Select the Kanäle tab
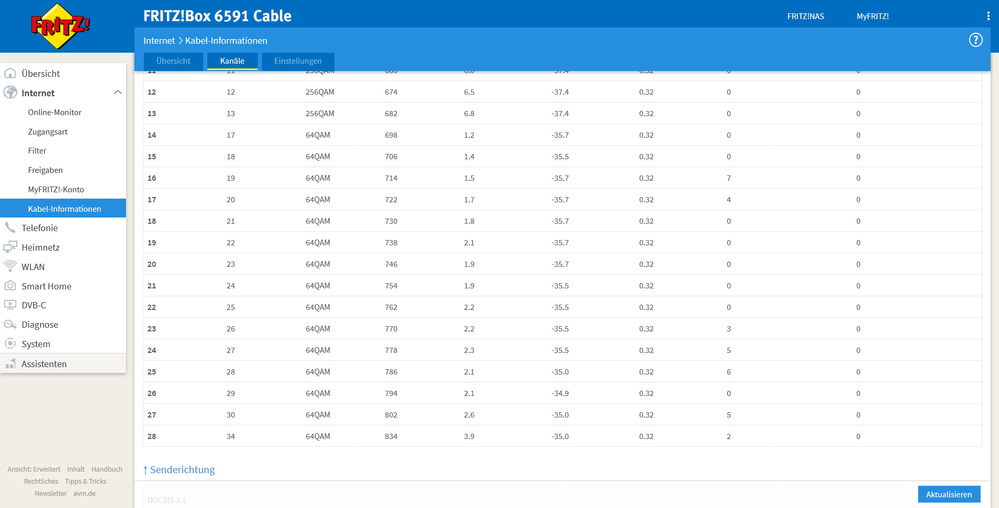999x508 pixels. coord(233,61)
